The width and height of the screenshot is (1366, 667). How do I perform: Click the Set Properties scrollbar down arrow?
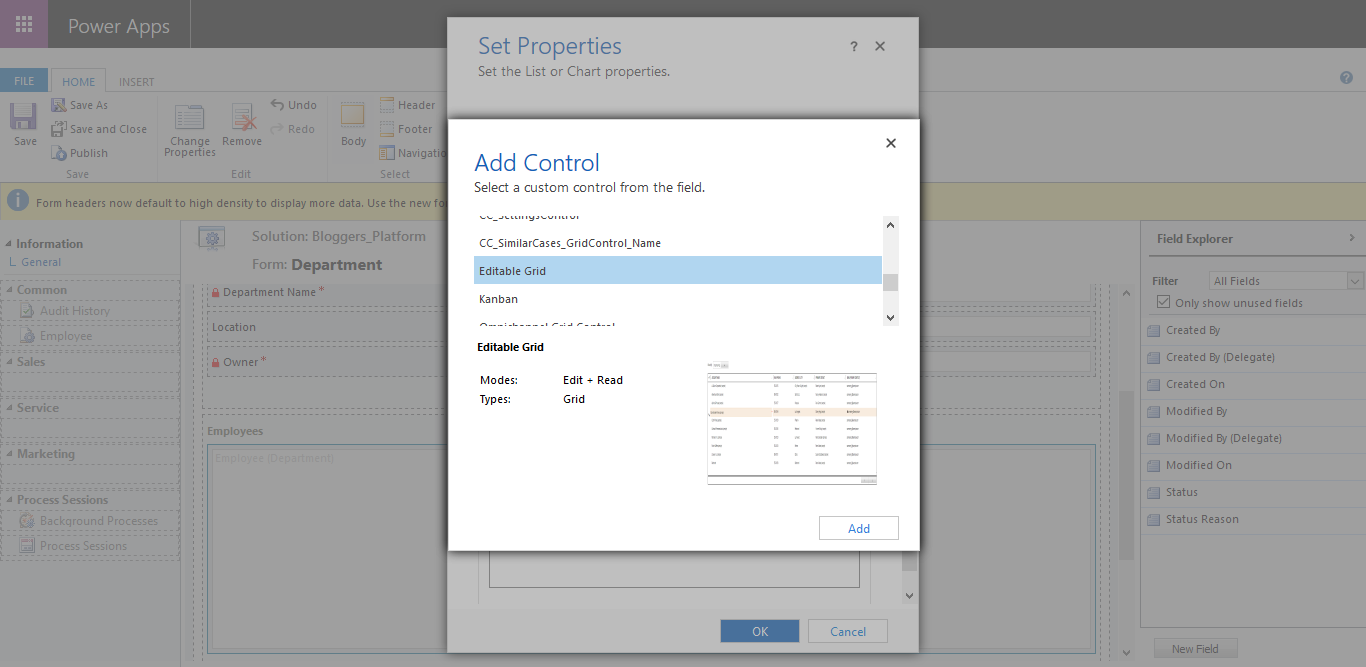pos(909,595)
